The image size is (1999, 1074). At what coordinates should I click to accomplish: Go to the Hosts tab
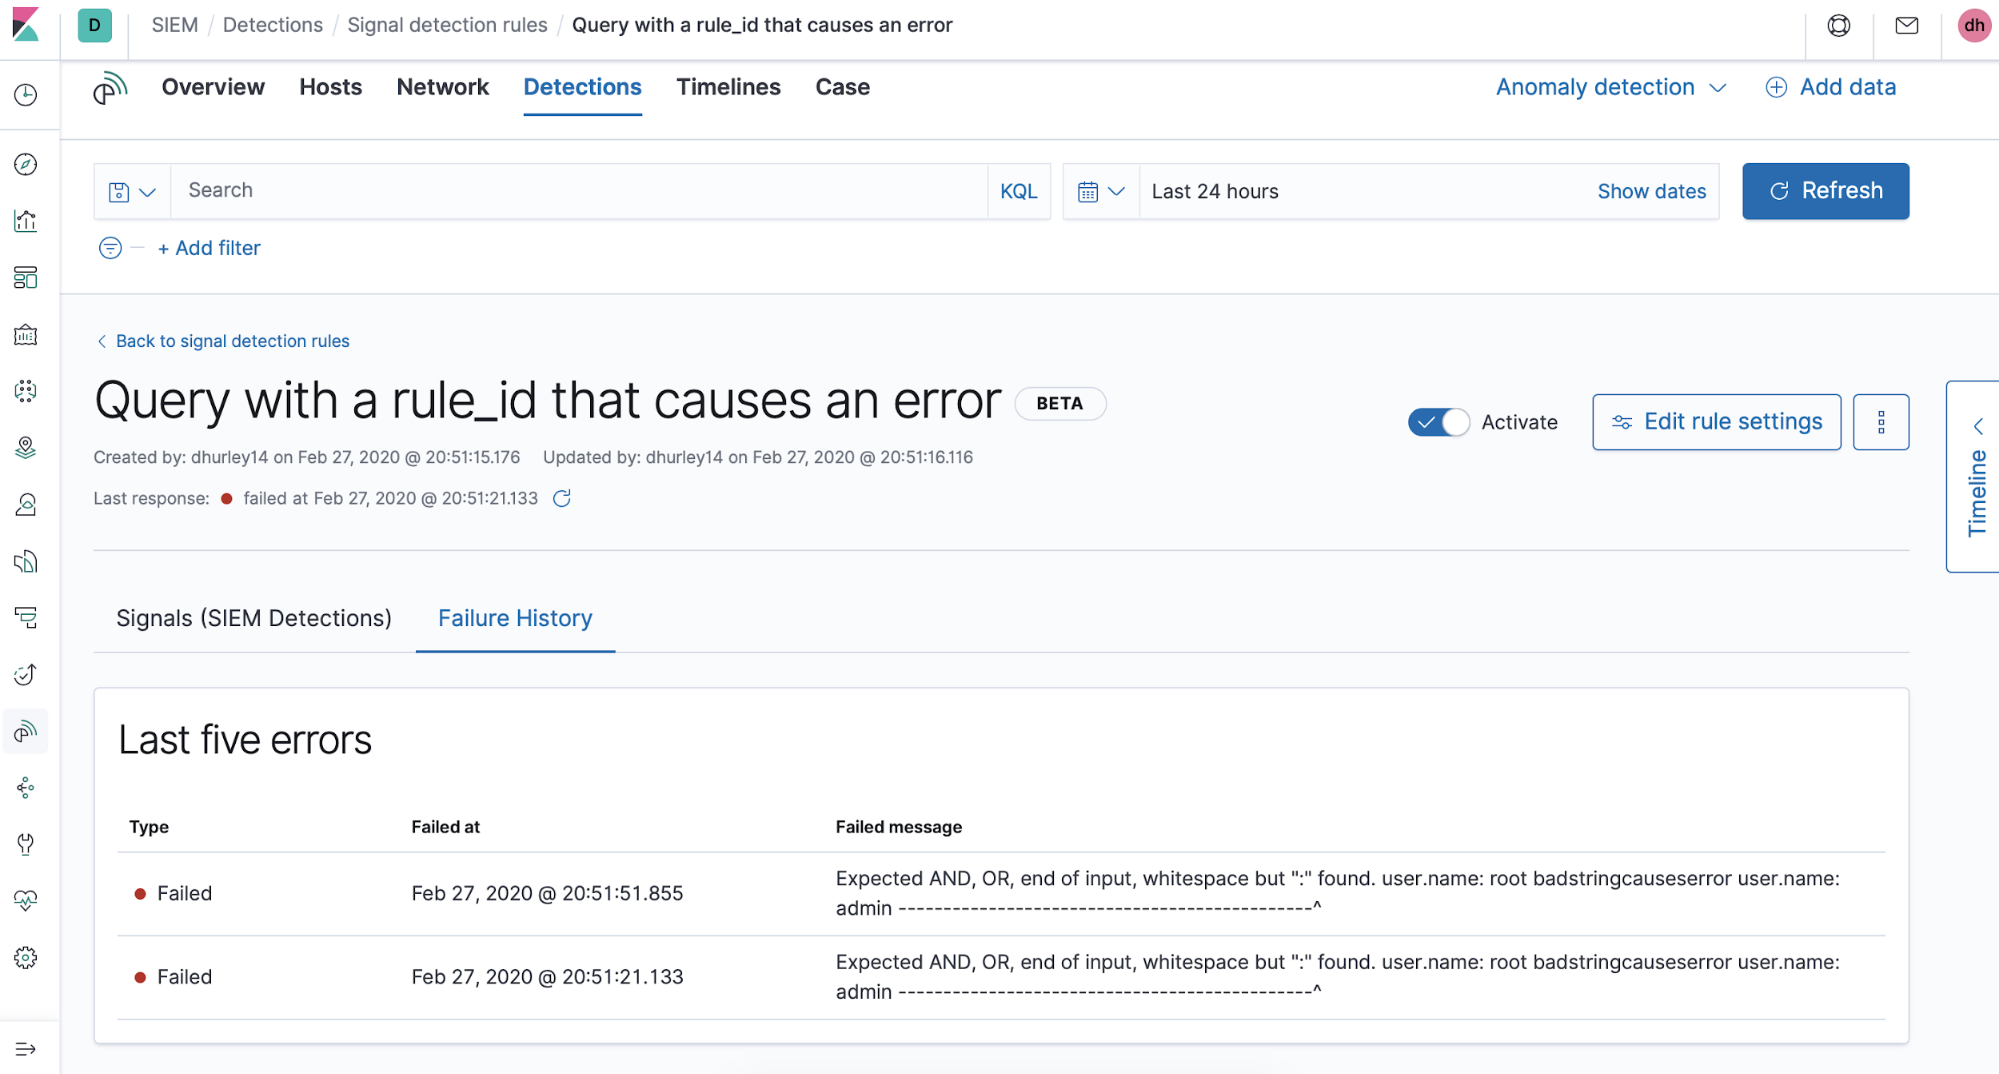[331, 88]
